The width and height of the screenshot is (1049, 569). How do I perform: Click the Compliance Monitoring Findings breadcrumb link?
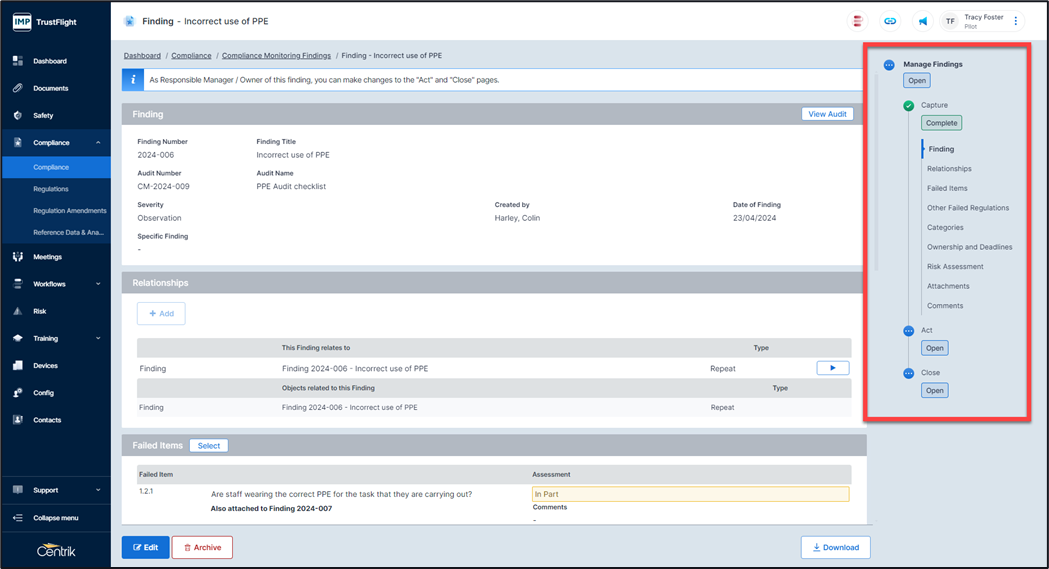tap(276, 56)
